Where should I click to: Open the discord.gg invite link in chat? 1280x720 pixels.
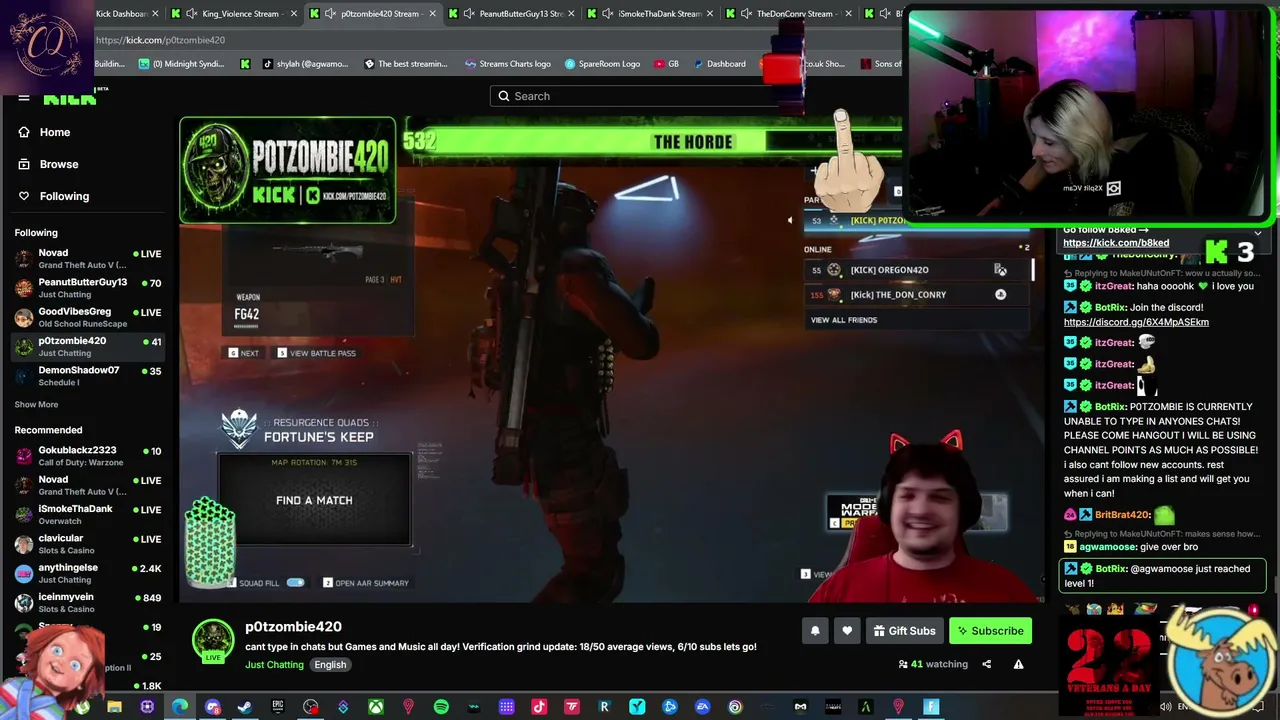(1136, 322)
